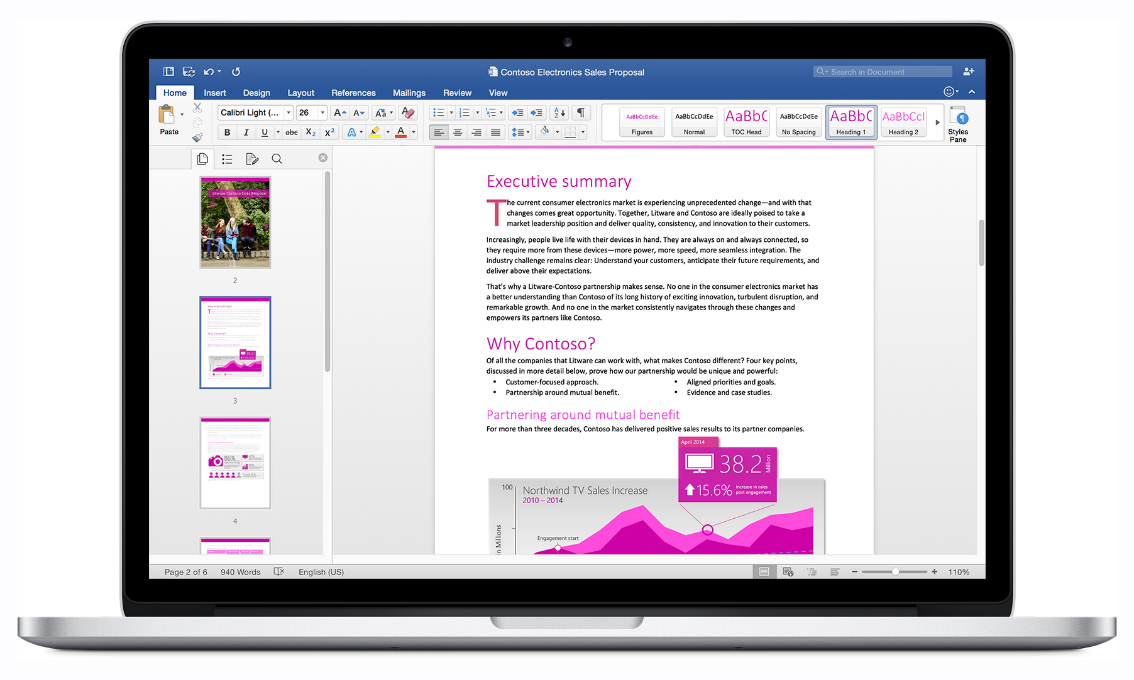The image size is (1134, 680).
Task: Expand the styles gallery with the arrow
Action: 937,122
